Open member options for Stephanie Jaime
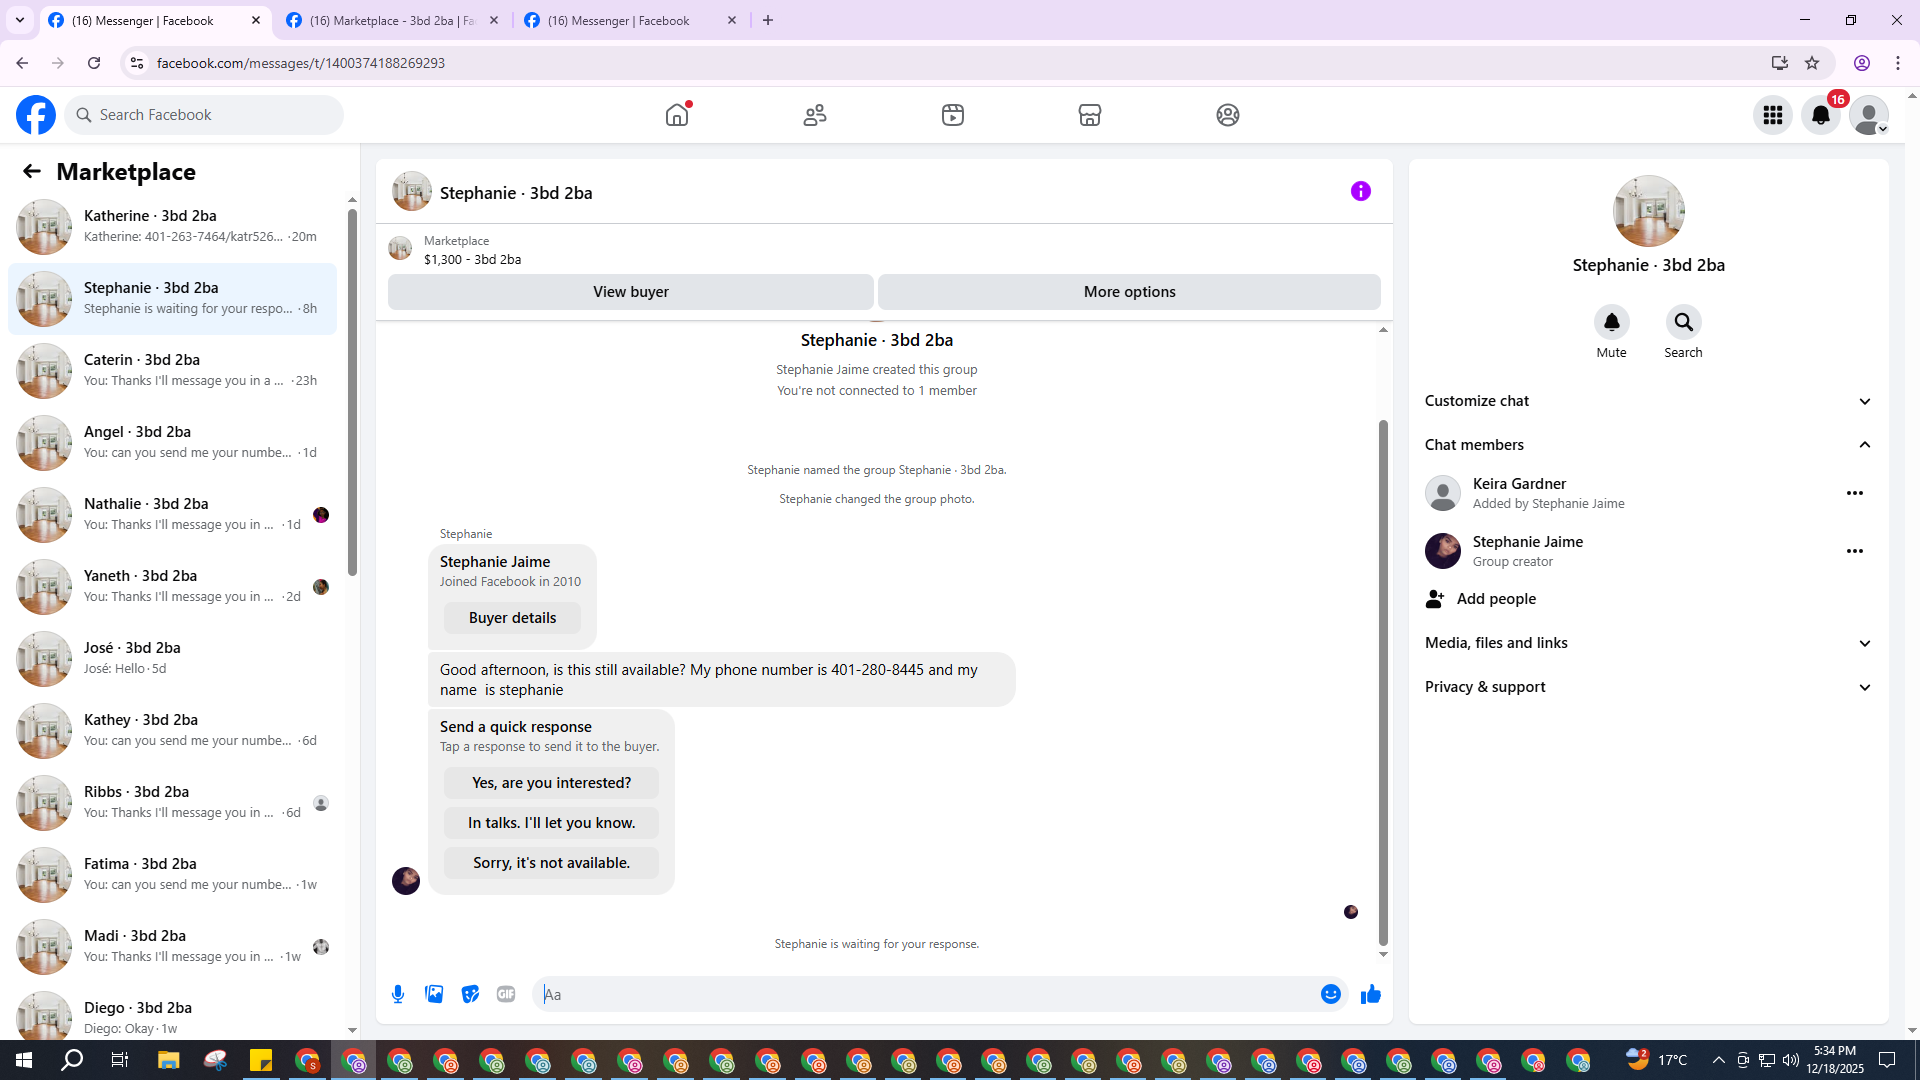The width and height of the screenshot is (1920, 1080). (x=1855, y=551)
